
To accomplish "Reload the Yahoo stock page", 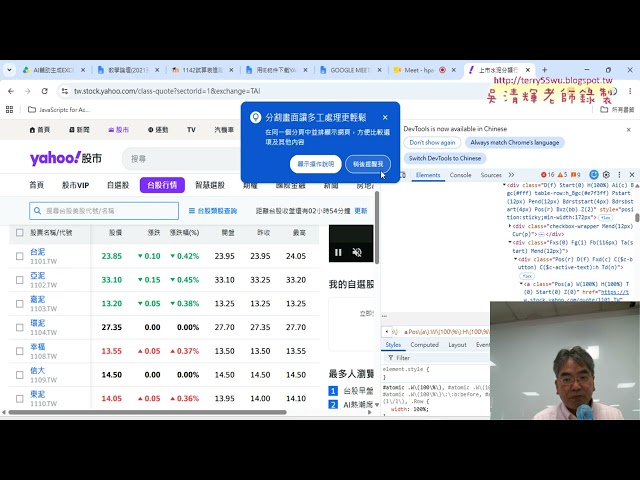I will [44, 91].
